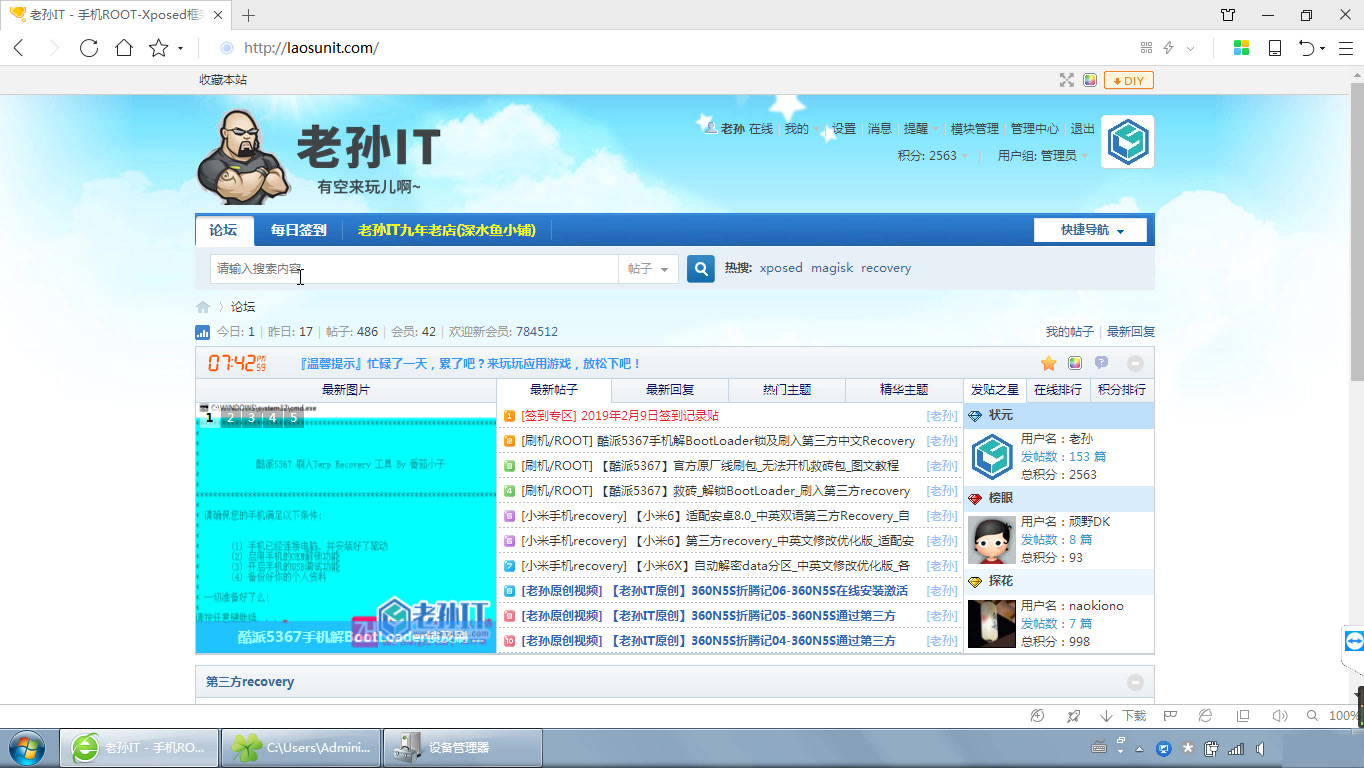Click the IE compatibility mode icon
This screenshot has width=1364, height=768.
pyautogui.click(x=1206, y=716)
